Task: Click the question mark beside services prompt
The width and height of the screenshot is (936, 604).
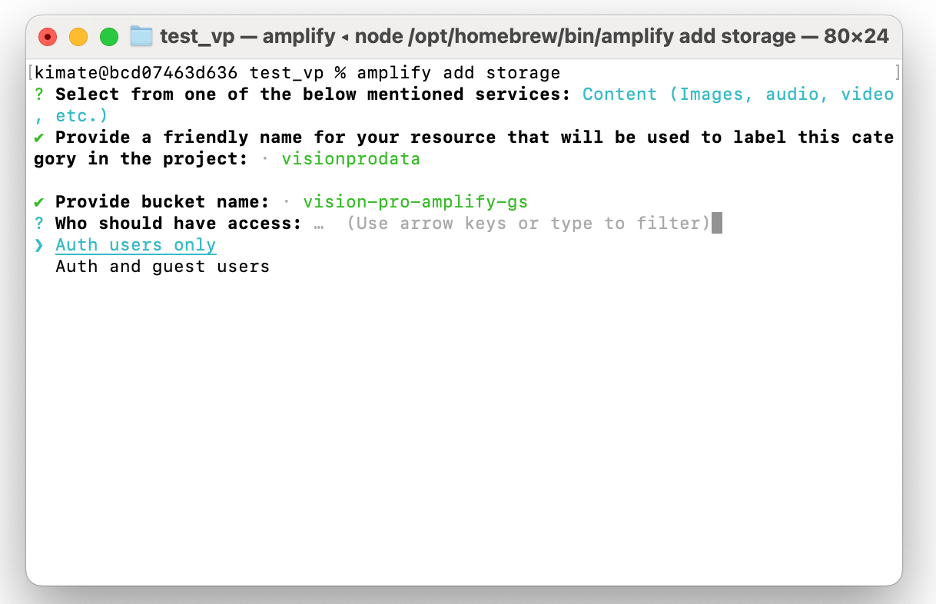Action: [39, 94]
